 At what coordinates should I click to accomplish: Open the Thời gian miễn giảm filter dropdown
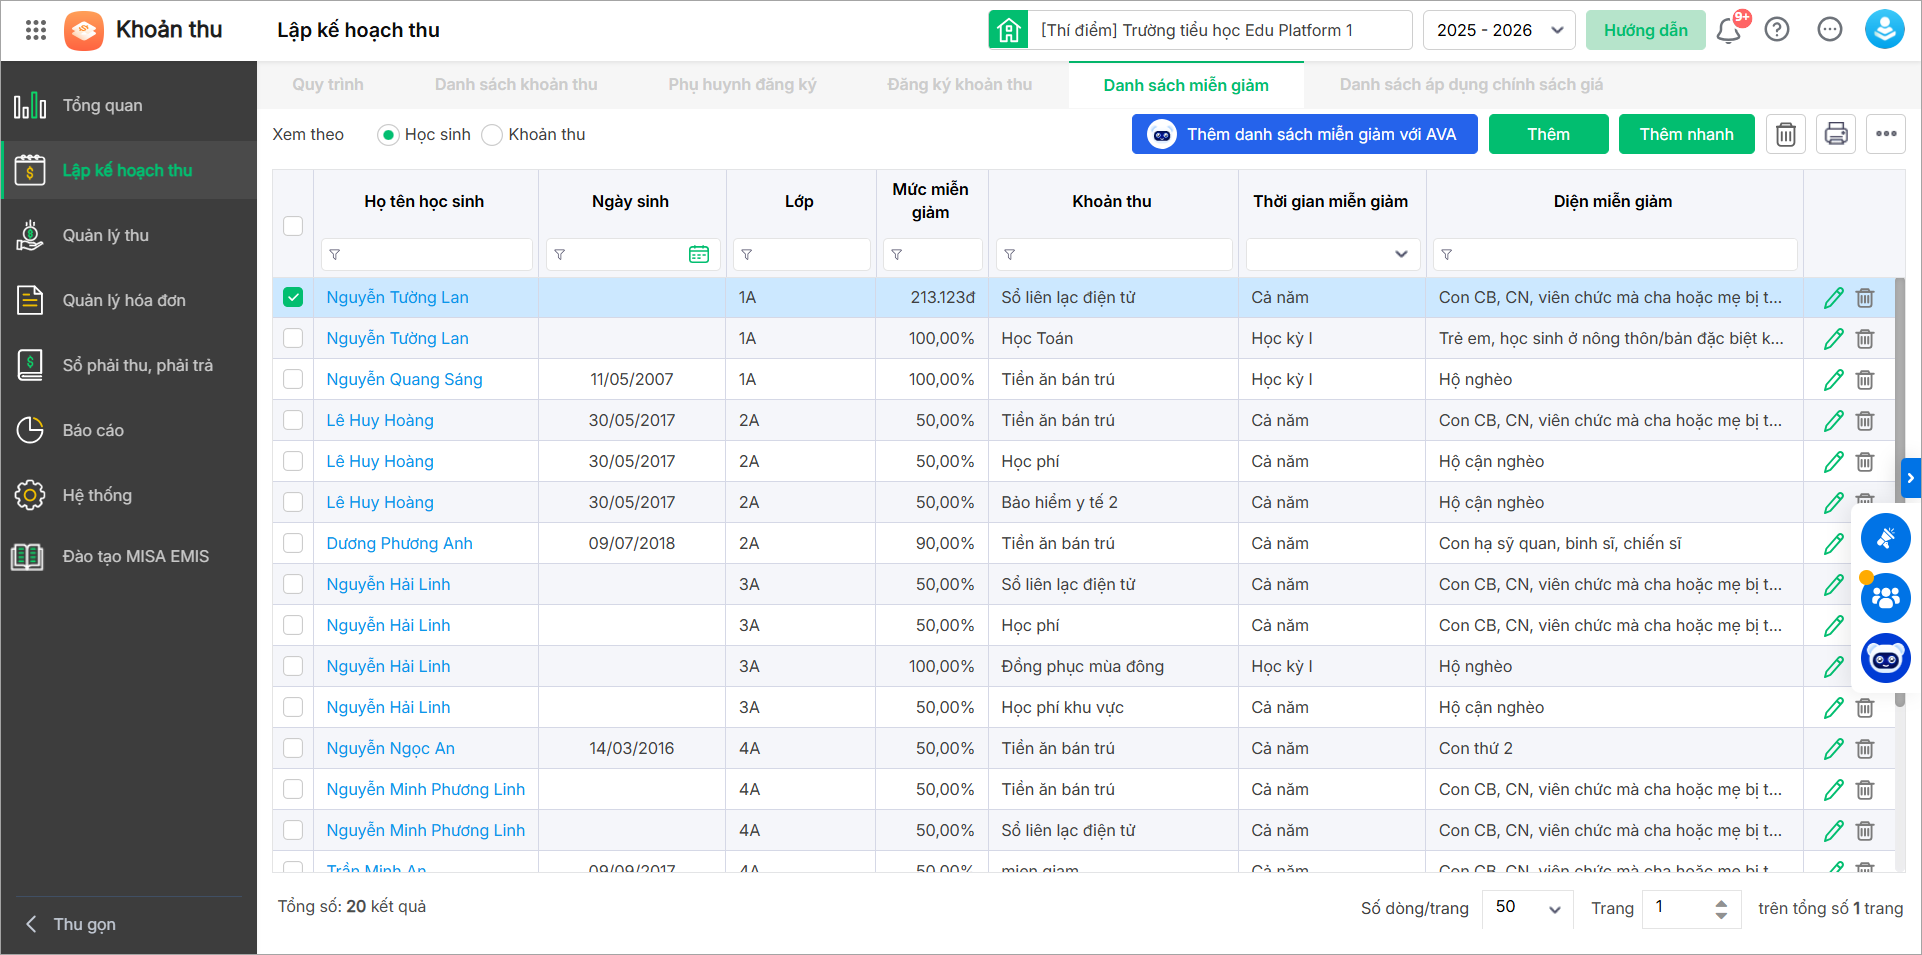(1332, 255)
